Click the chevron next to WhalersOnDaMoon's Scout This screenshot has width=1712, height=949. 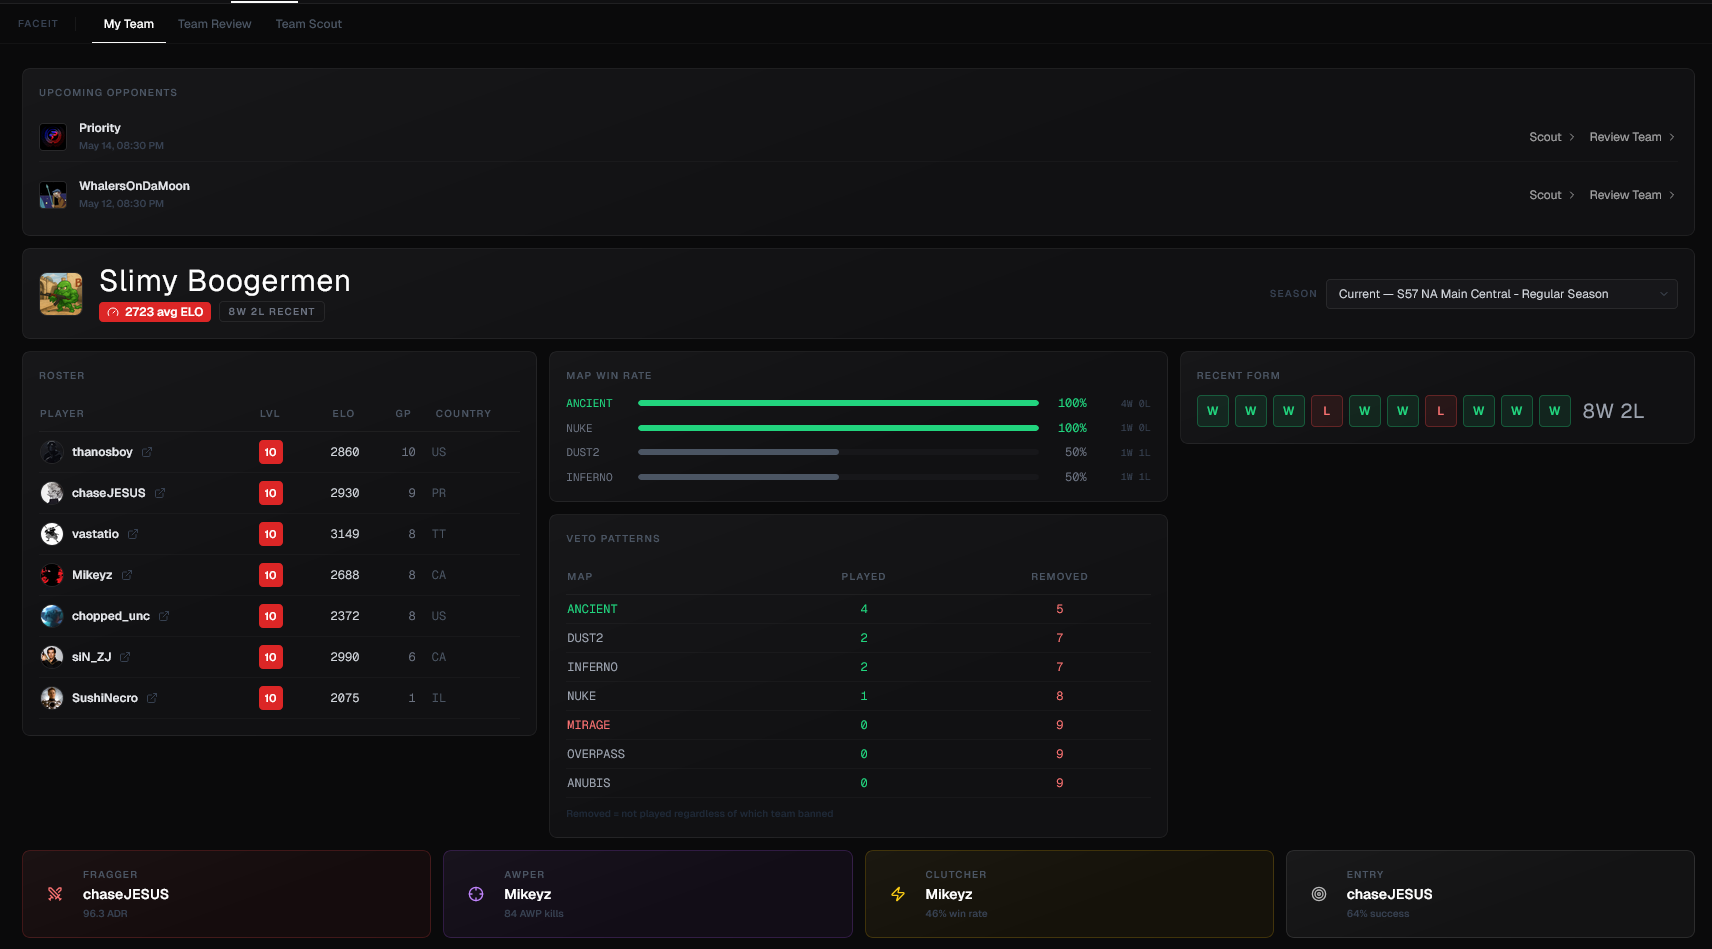[1572, 195]
